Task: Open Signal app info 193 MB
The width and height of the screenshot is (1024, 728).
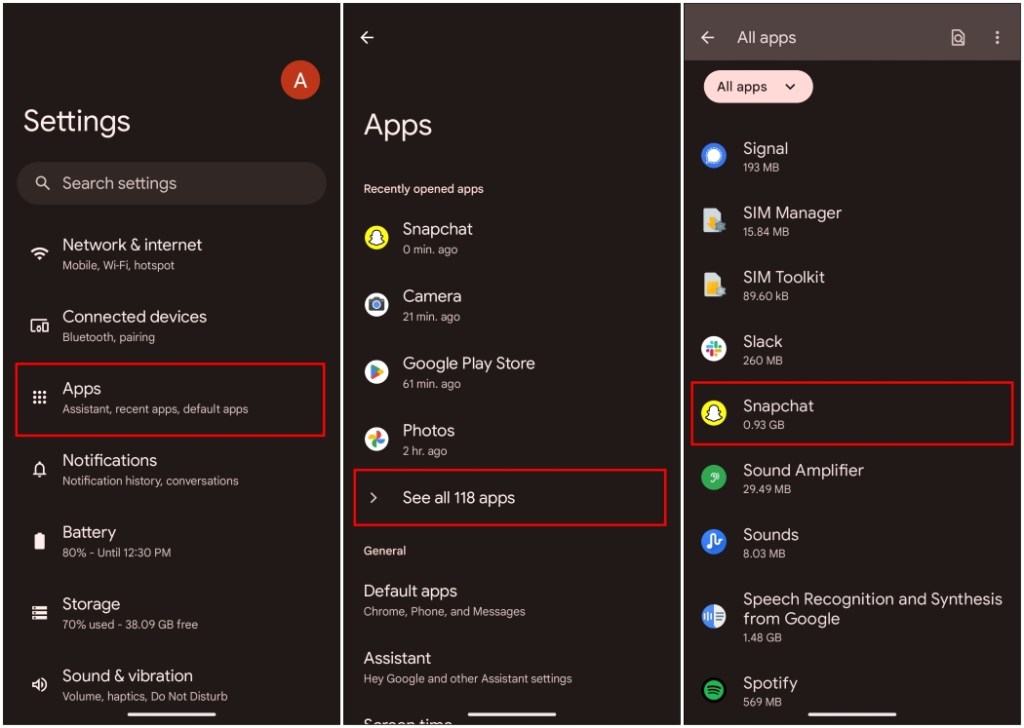Action: click(852, 157)
